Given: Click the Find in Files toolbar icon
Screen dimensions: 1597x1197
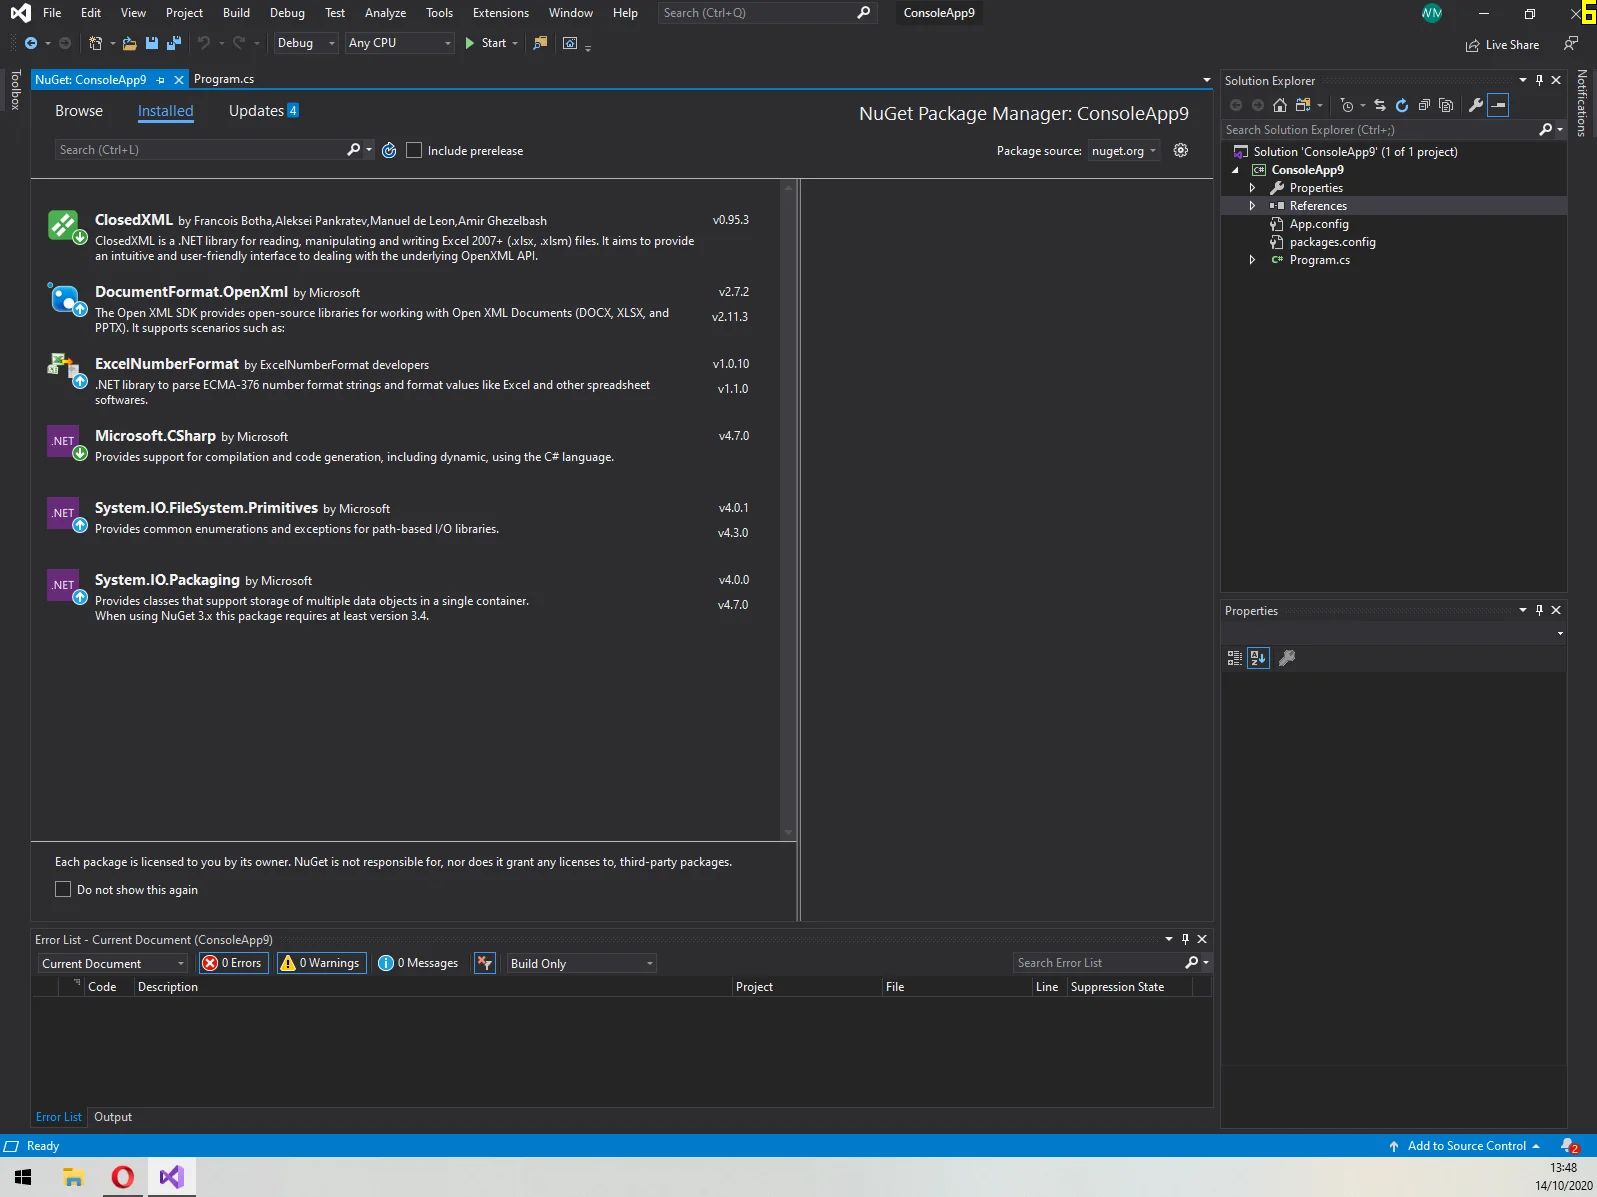Looking at the screenshot, I should 540,43.
